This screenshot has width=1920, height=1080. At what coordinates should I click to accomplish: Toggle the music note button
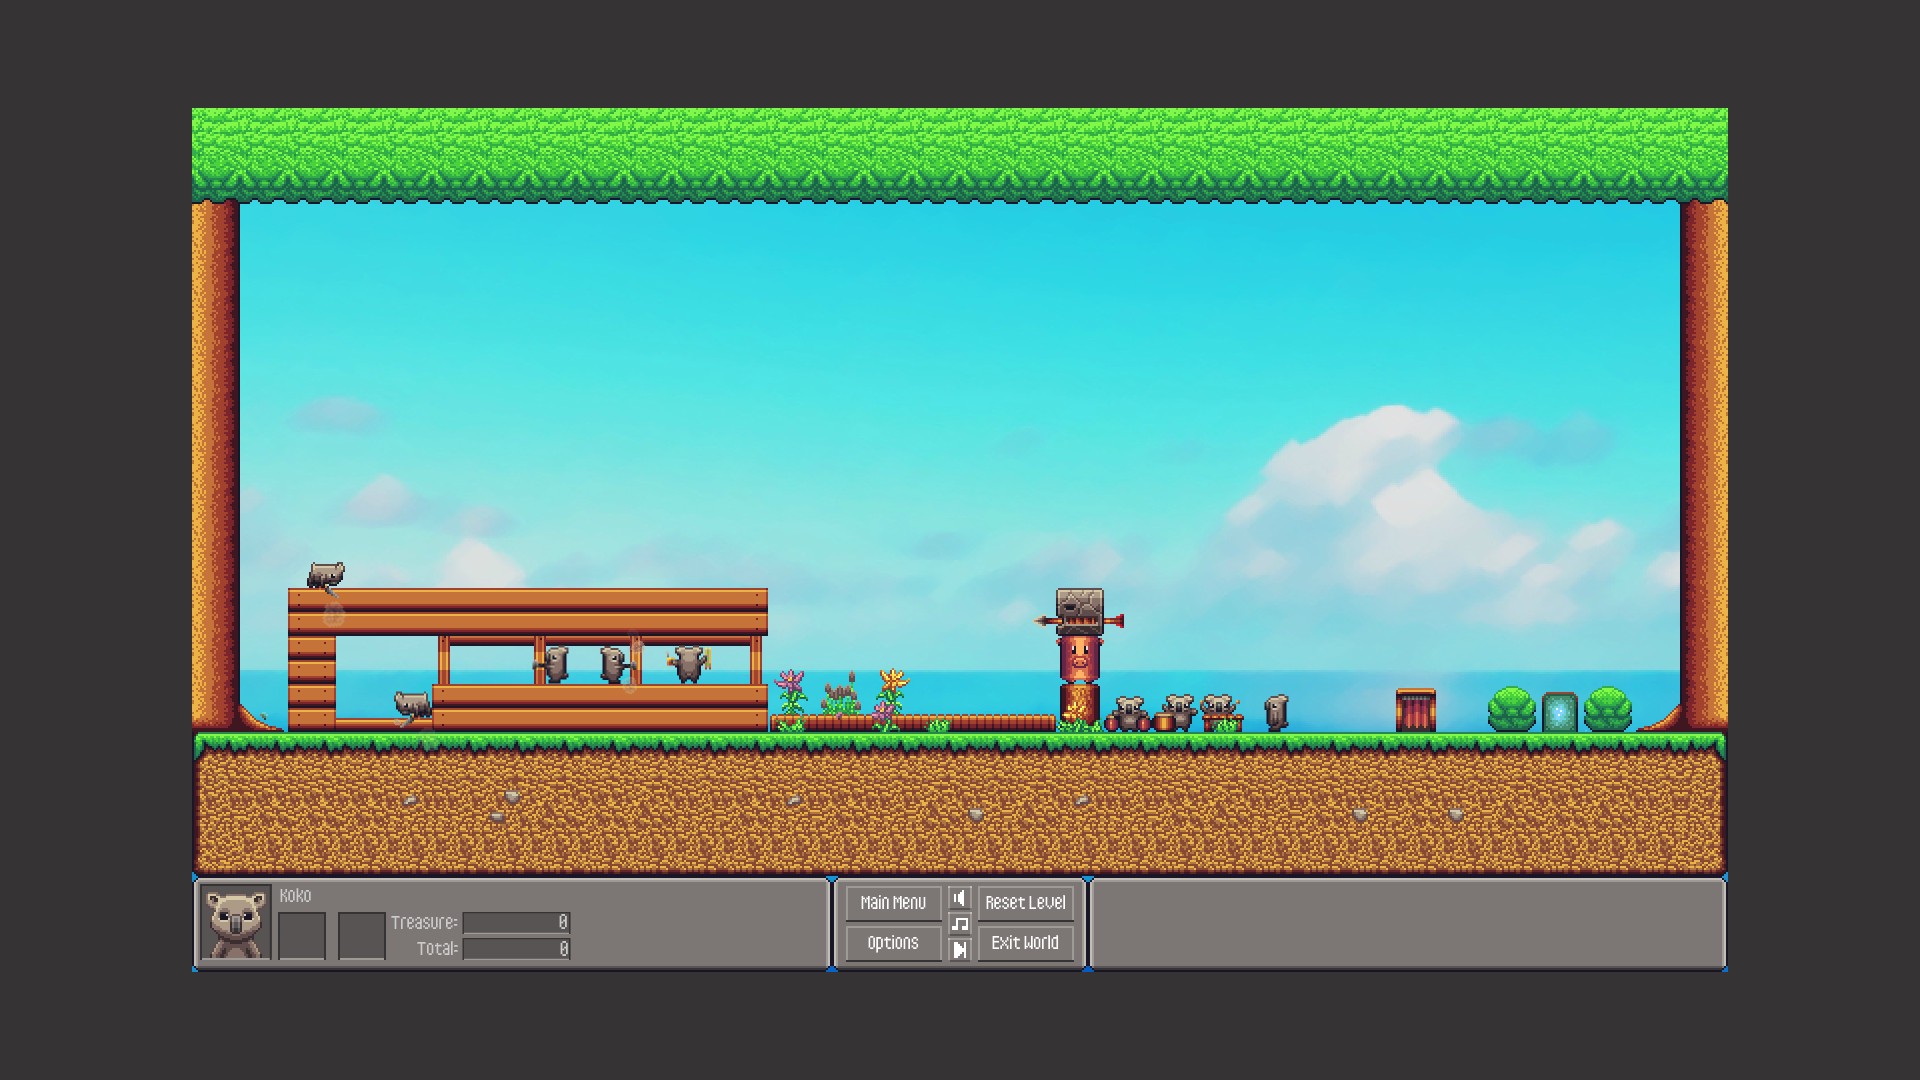point(959,924)
